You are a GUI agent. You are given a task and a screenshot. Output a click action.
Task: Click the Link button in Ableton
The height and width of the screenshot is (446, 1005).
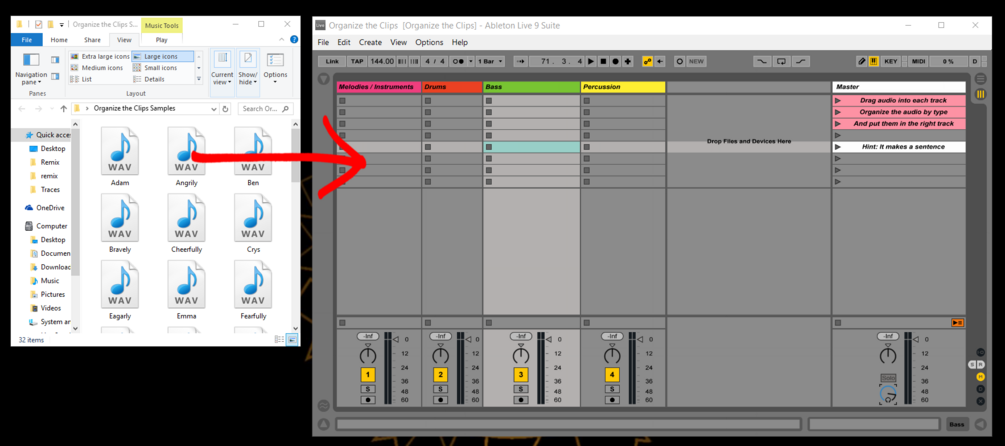pos(332,62)
